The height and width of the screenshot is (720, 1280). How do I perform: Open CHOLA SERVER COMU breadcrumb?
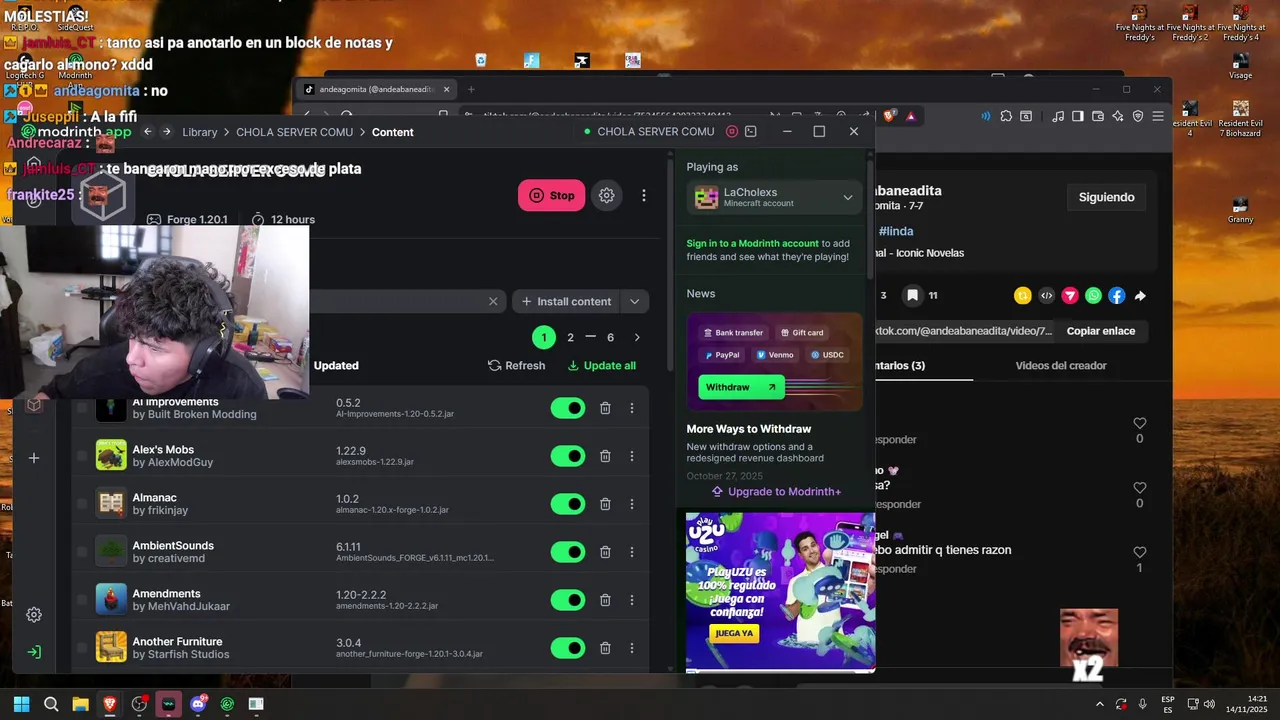294,132
